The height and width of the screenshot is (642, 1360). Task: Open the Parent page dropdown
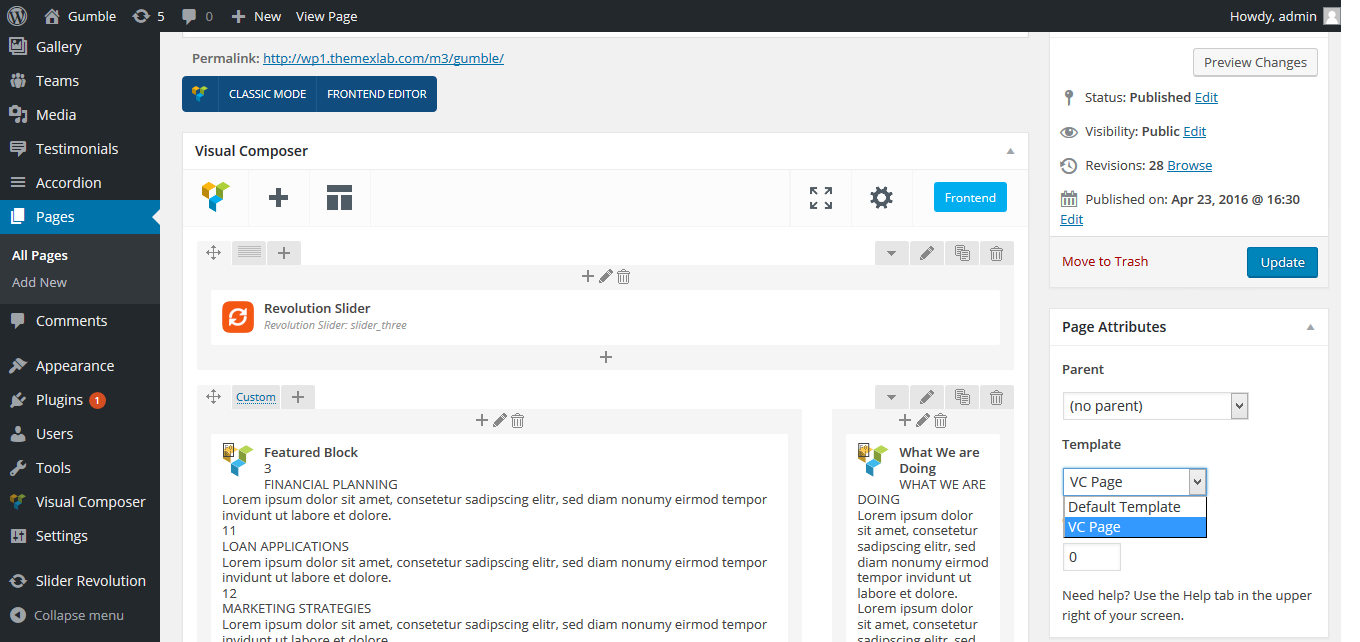tap(1155, 406)
